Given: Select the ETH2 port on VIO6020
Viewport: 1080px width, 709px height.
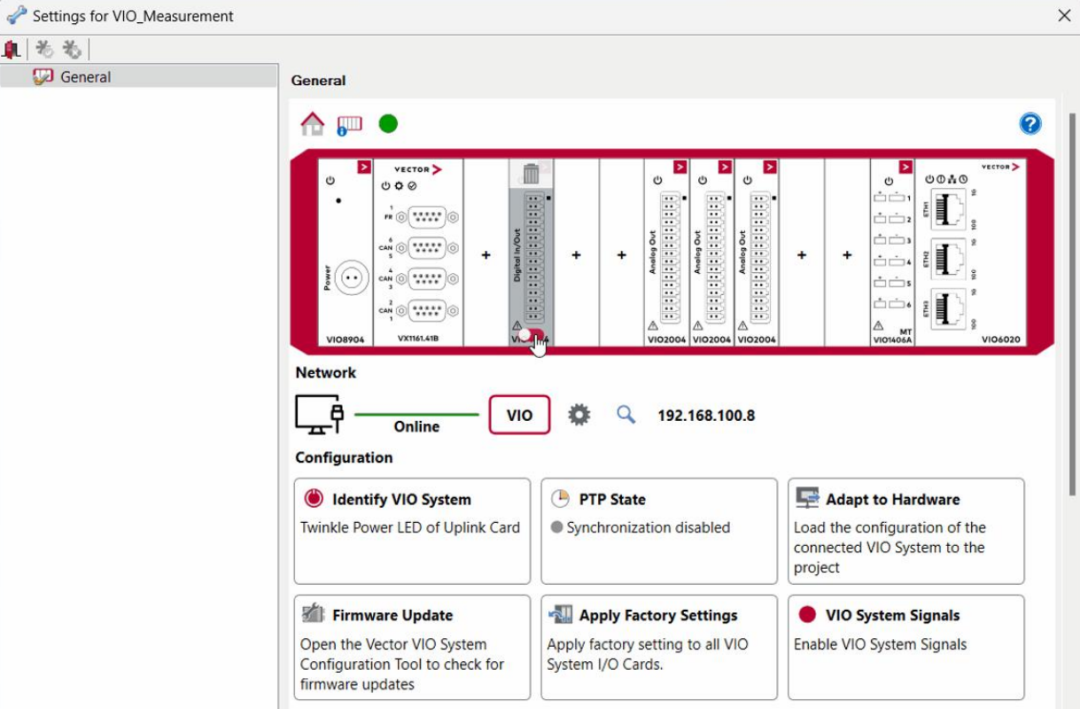Looking at the screenshot, I should point(948,259).
